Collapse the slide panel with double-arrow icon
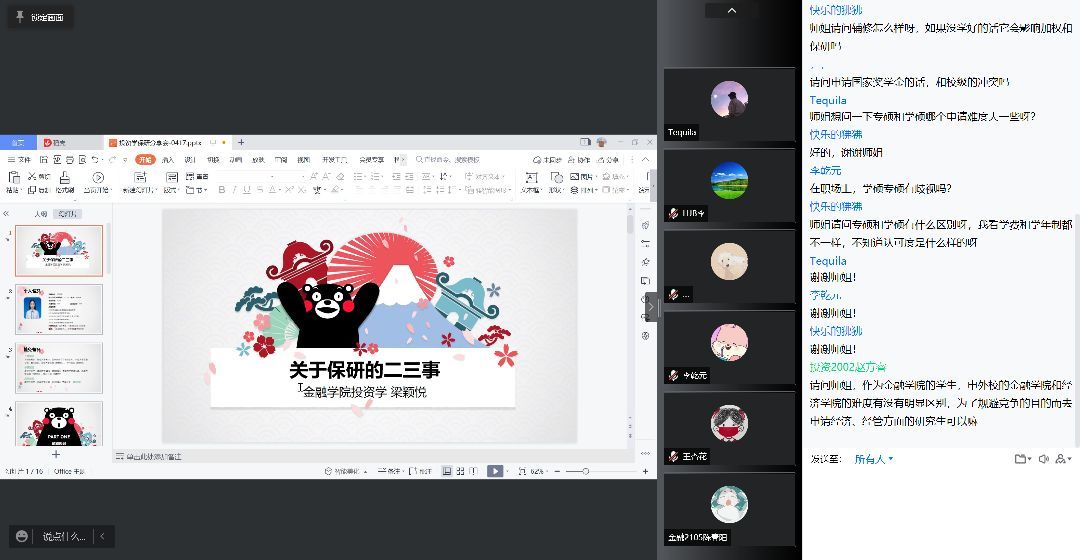1080x560 pixels. click(x=6, y=214)
